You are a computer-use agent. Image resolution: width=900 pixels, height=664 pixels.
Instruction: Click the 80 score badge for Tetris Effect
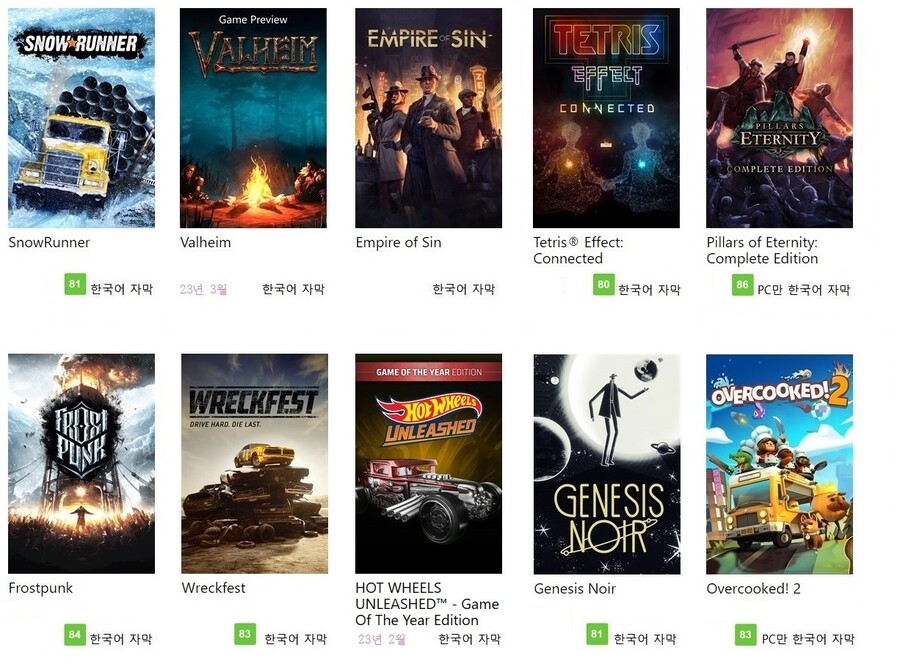[x=603, y=285]
